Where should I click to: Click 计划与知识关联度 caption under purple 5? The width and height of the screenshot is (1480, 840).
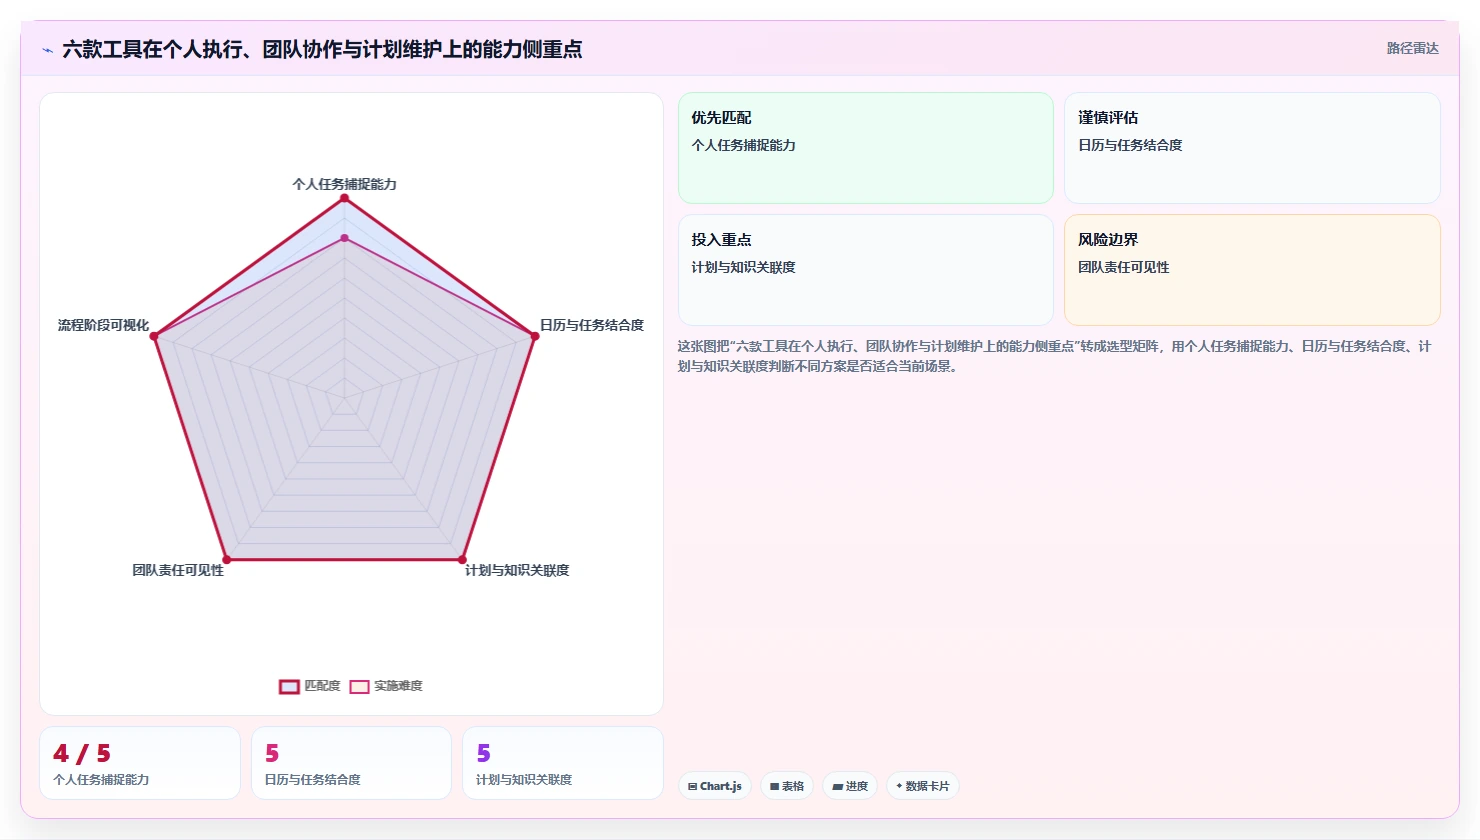click(x=524, y=780)
